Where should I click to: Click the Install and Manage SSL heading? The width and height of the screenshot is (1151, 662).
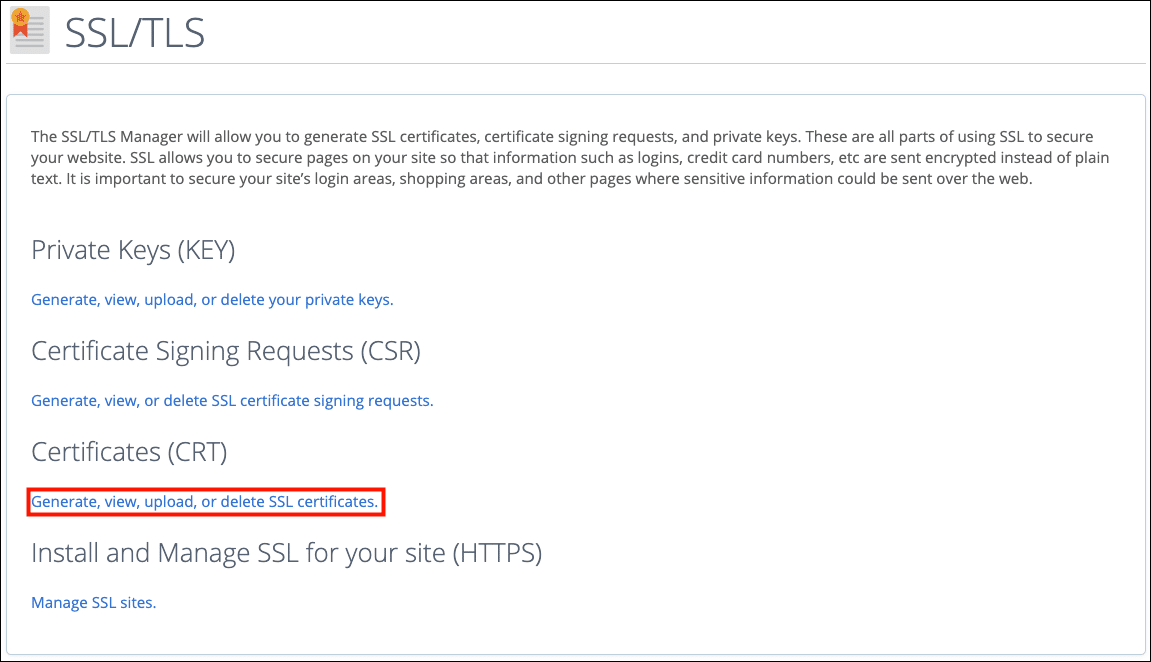[240, 553]
